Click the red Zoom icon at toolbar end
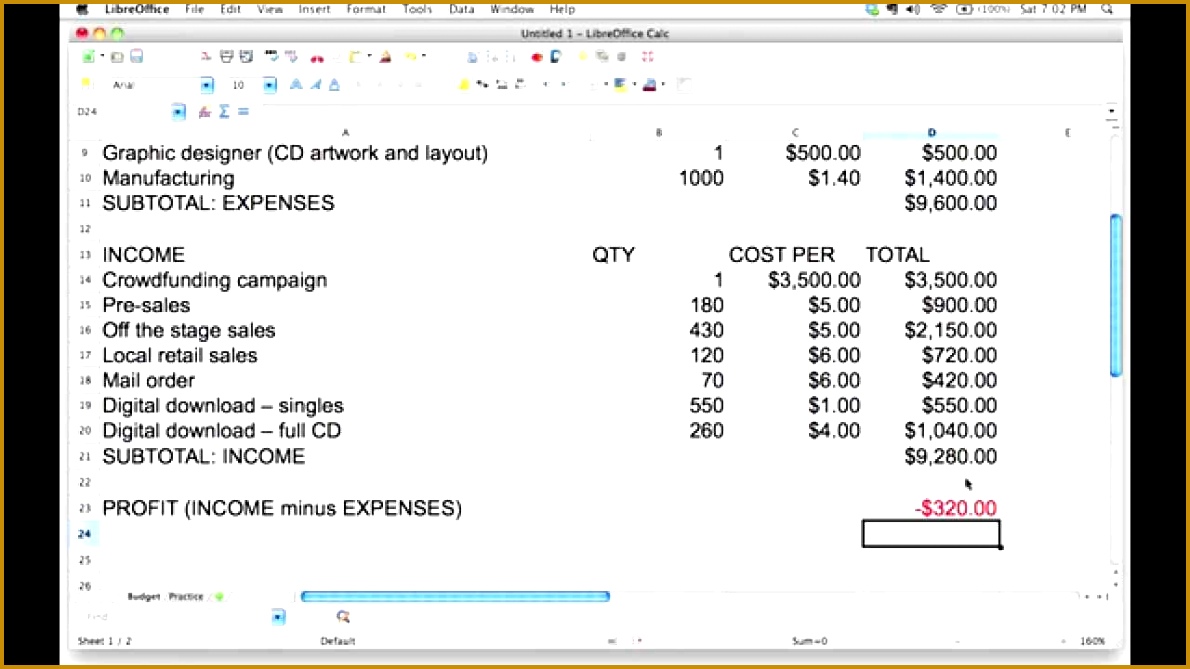Viewport: 1190px width, 669px height. point(647,57)
